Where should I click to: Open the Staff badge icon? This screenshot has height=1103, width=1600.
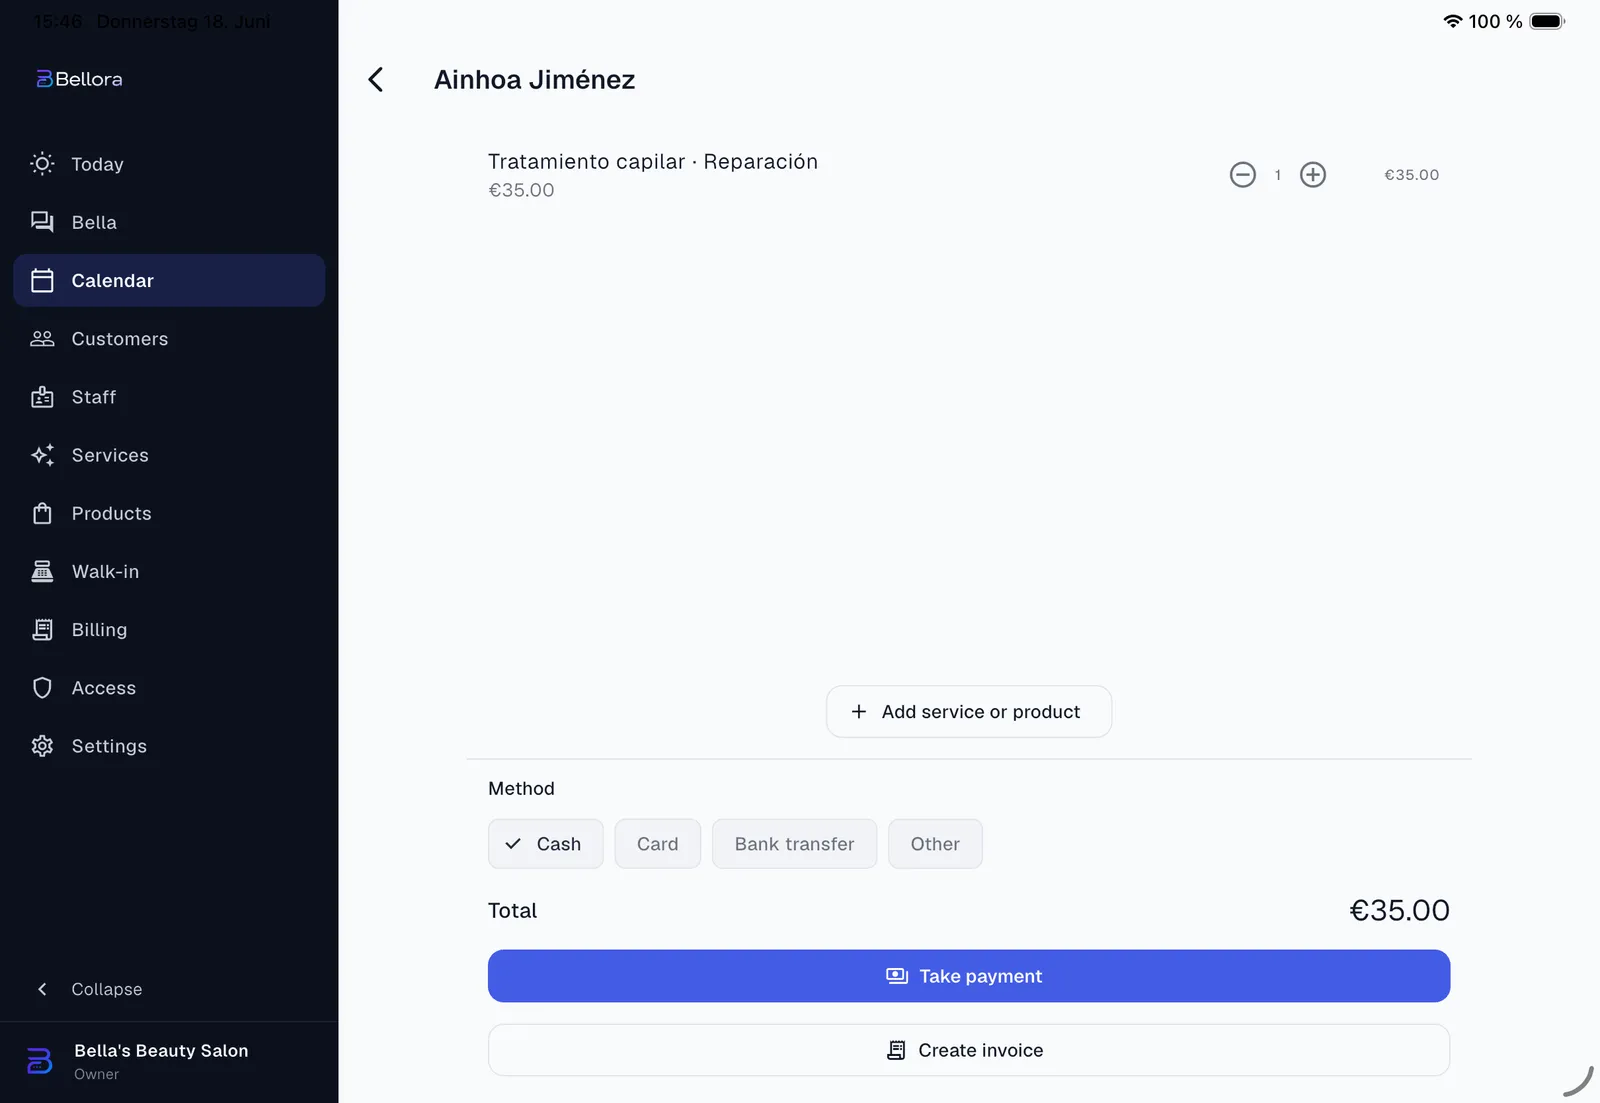pos(42,397)
